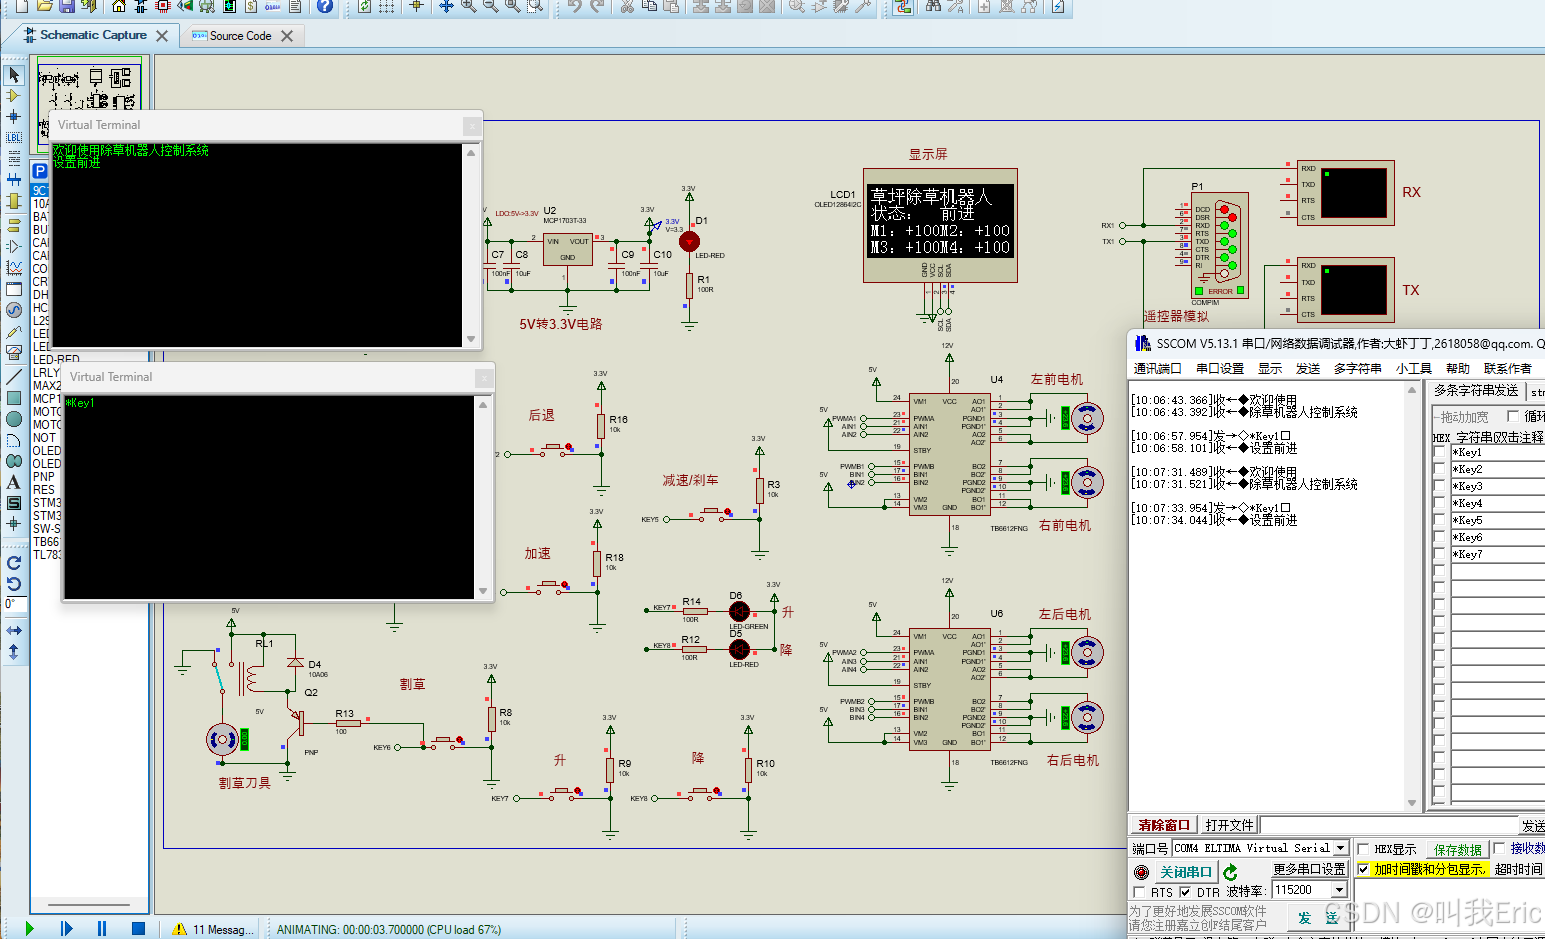This screenshot has height=939, width=1545.
Task: Click the blue P pick devices button
Action: click(x=40, y=171)
